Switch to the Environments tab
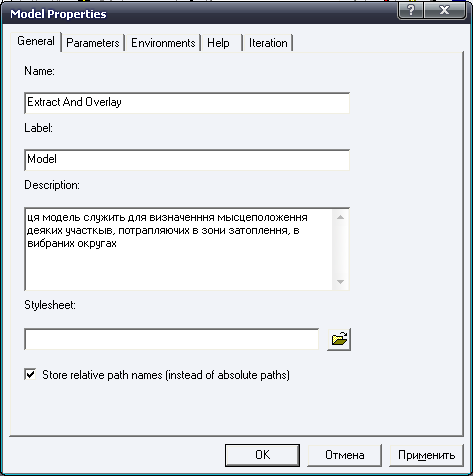 coord(163,43)
